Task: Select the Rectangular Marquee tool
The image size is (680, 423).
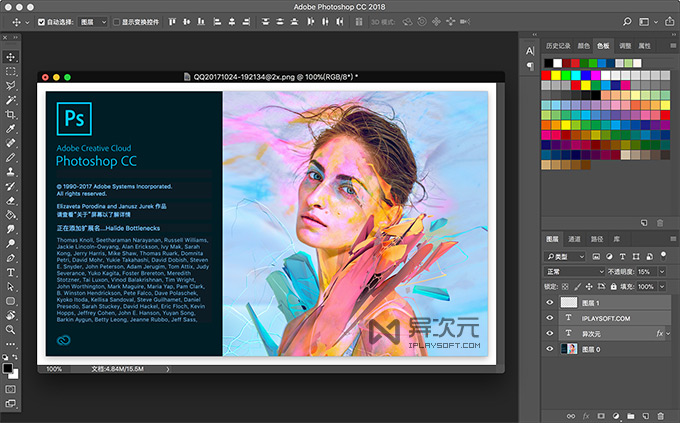Action: click(x=11, y=72)
